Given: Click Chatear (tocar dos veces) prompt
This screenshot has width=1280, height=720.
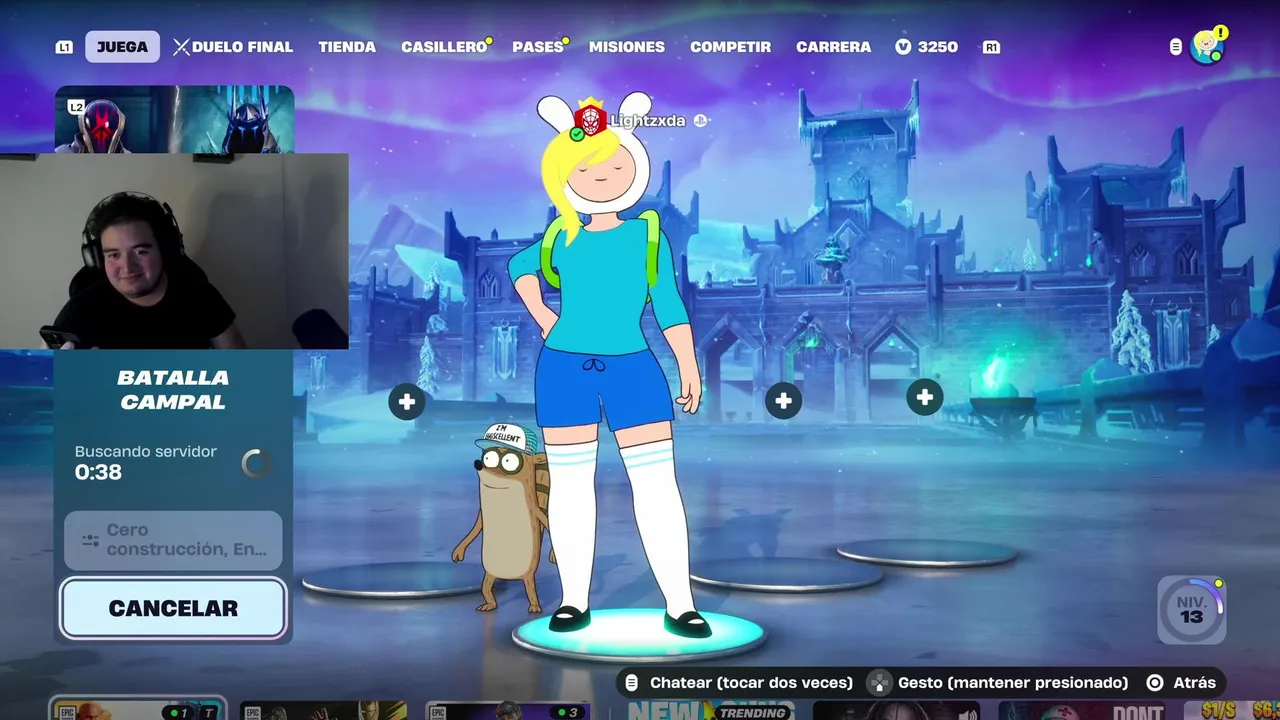Looking at the screenshot, I should pyautogui.click(x=739, y=683).
